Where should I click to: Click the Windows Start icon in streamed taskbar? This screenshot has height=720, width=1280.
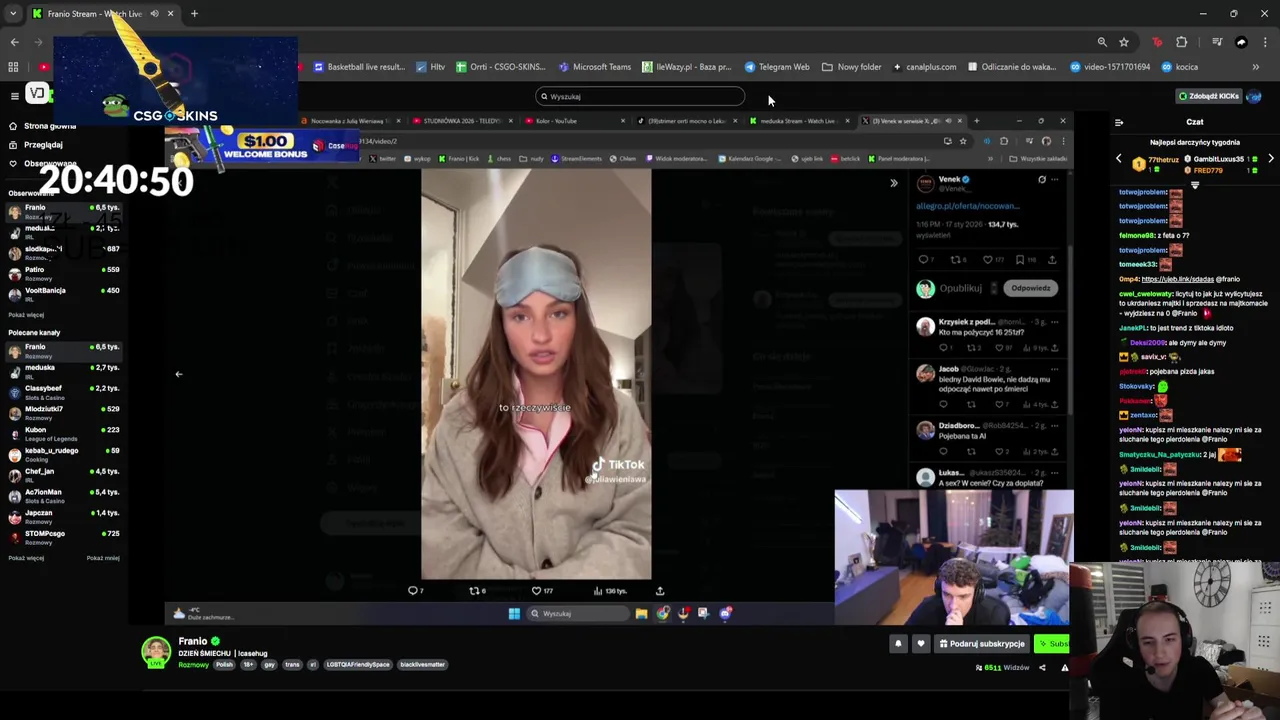514,613
